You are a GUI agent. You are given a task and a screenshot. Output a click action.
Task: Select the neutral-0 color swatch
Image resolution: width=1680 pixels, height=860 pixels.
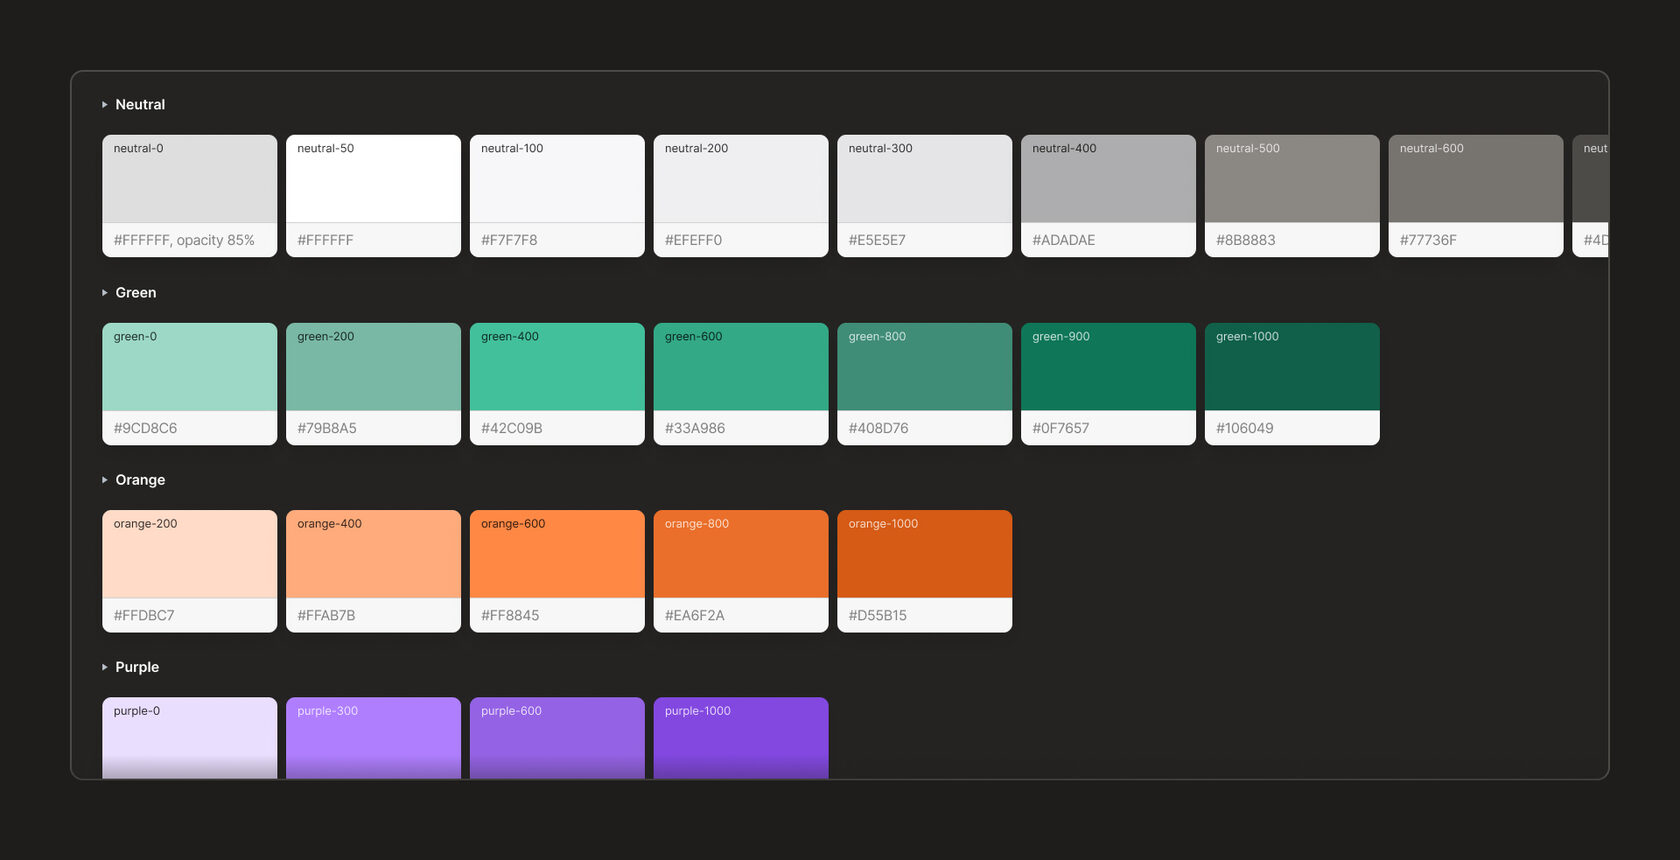pyautogui.click(x=189, y=179)
